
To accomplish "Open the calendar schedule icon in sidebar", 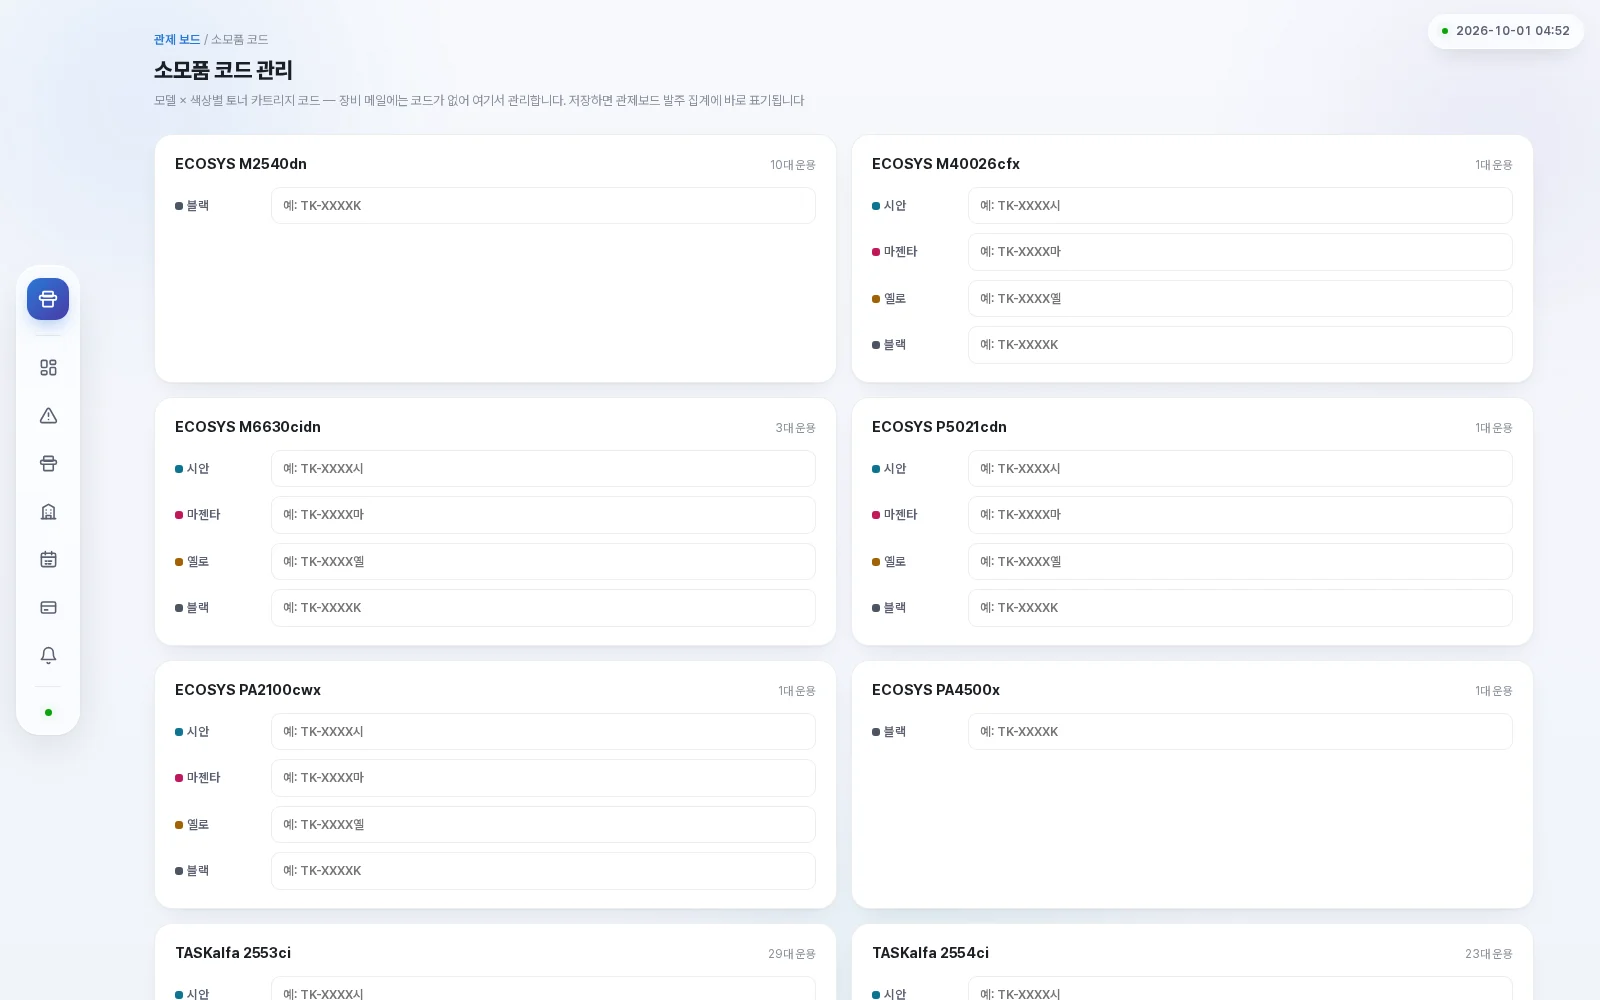I will pyautogui.click(x=48, y=560).
